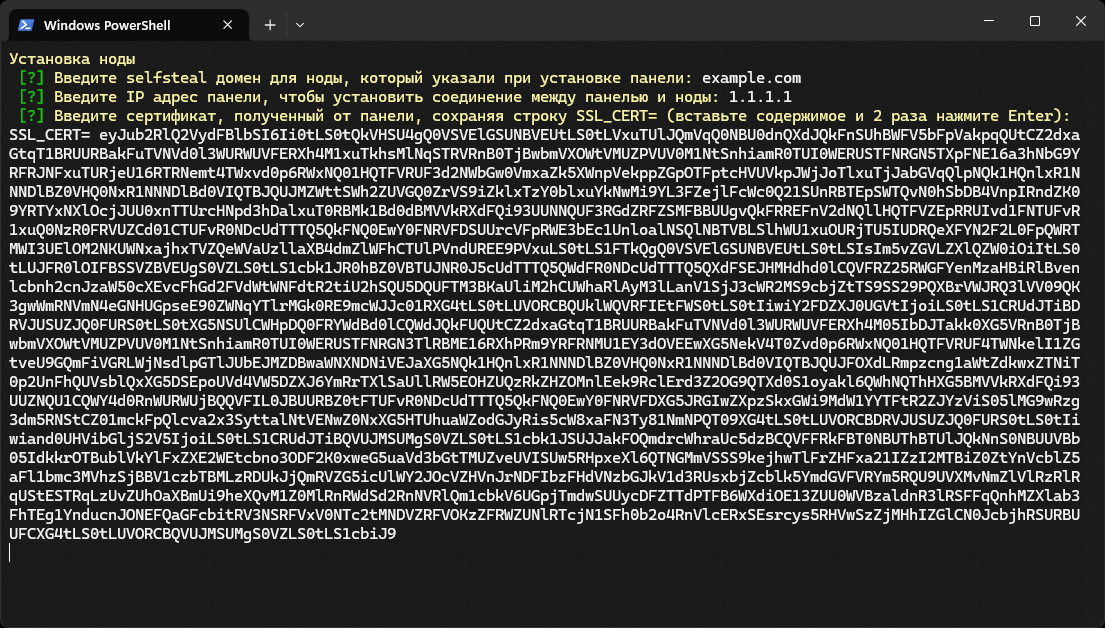This screenshot has width=1105, height=628.
Task: Click the last certificate line ending 'cbiJ9'
Action: click(x=203, y=534)
